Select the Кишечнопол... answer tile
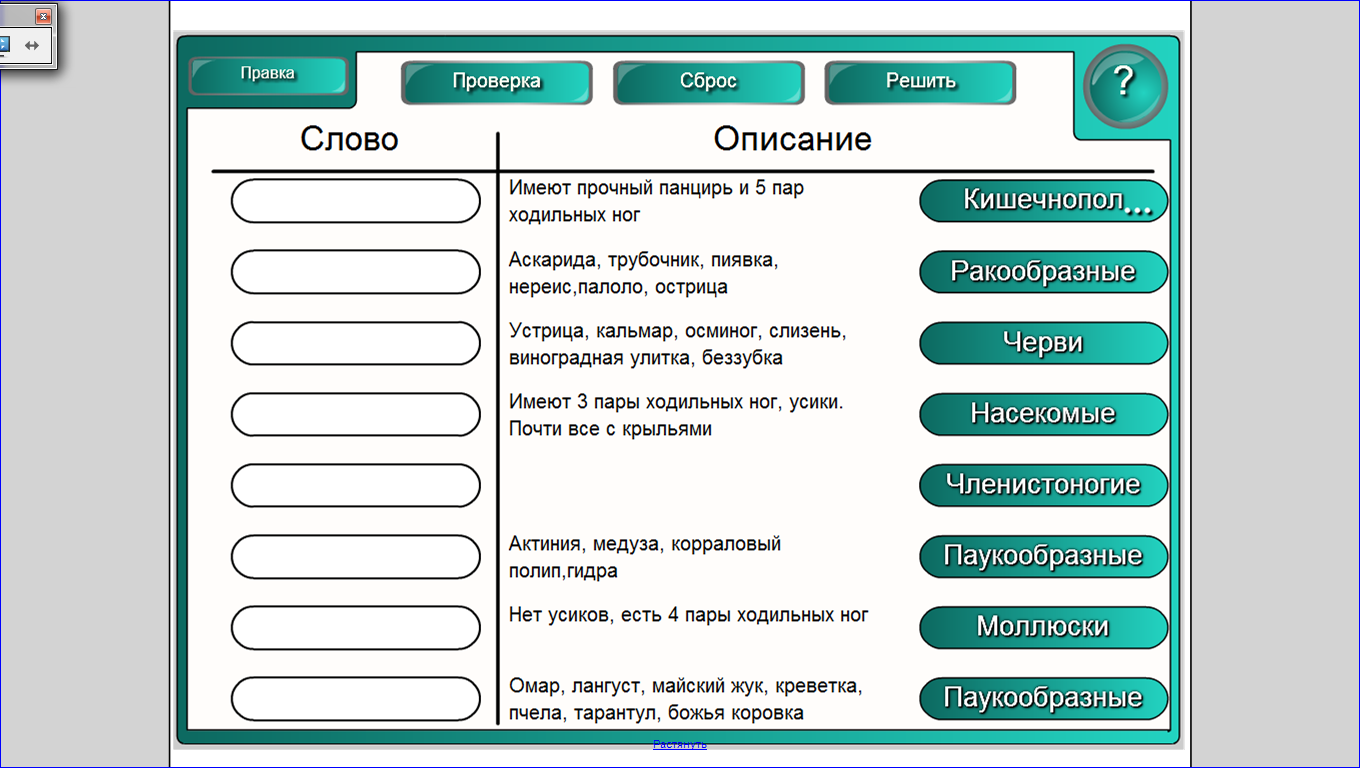Screen dimensions: 1360x768 (x=1044, y=201)
